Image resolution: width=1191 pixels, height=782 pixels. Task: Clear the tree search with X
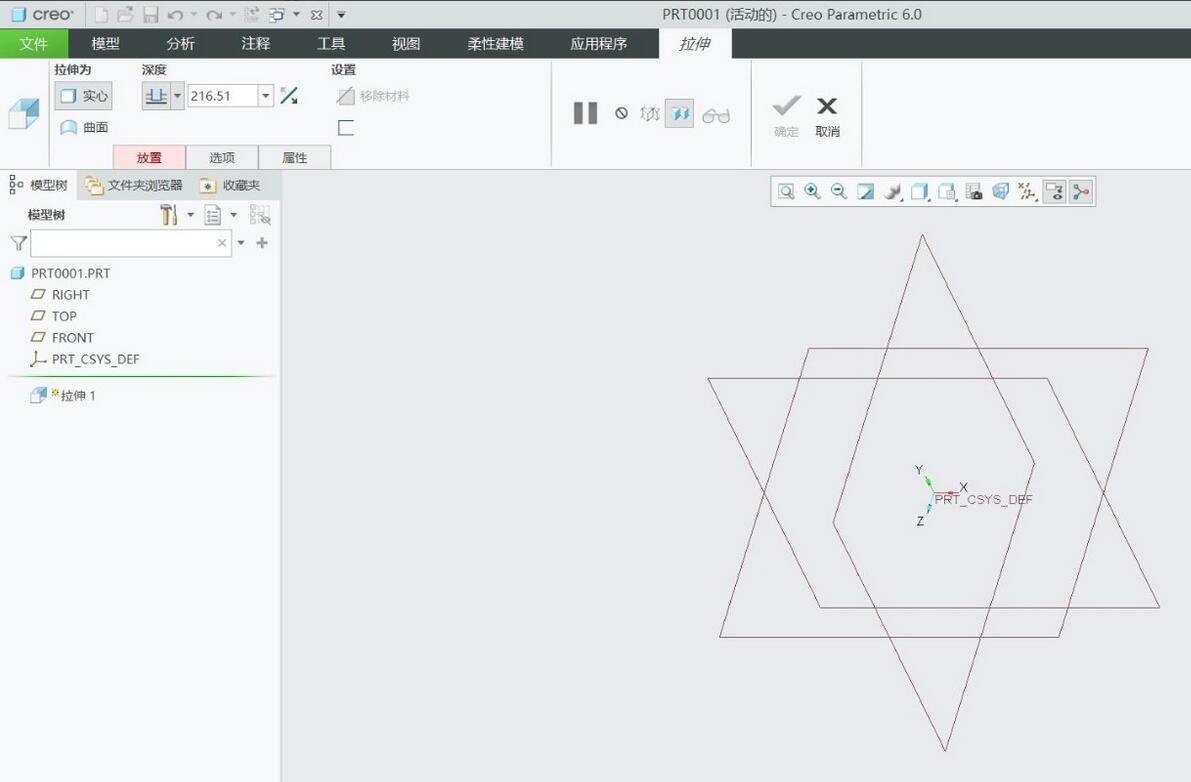[222, 243]
